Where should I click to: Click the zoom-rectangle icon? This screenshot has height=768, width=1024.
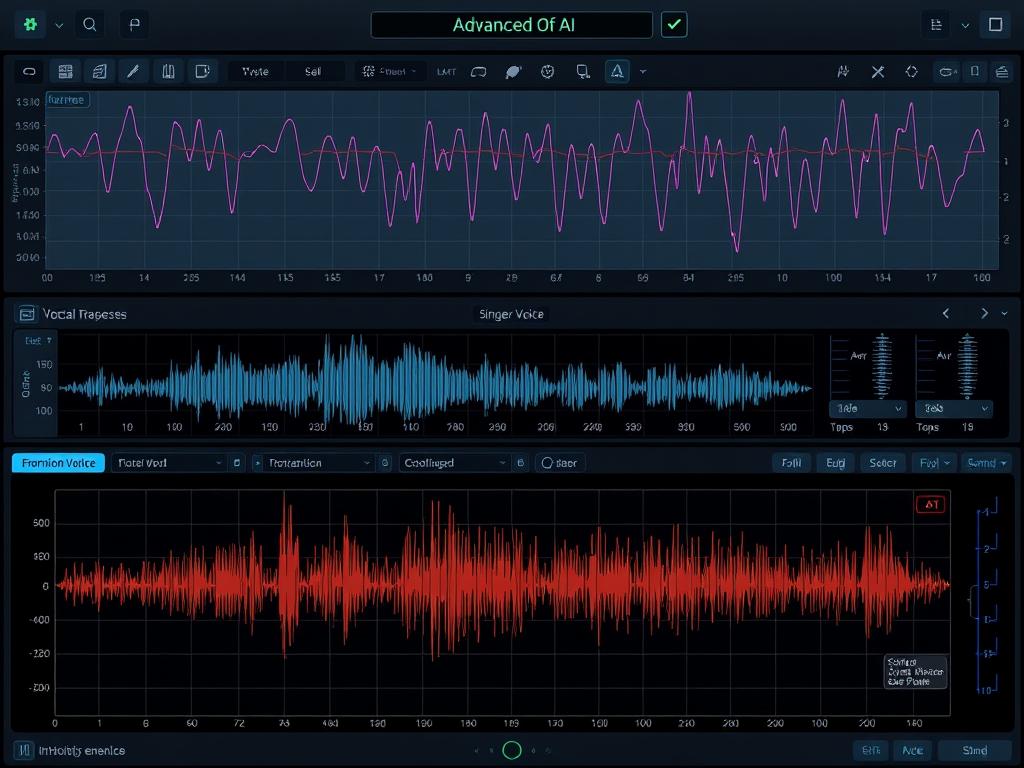point(583,72)
